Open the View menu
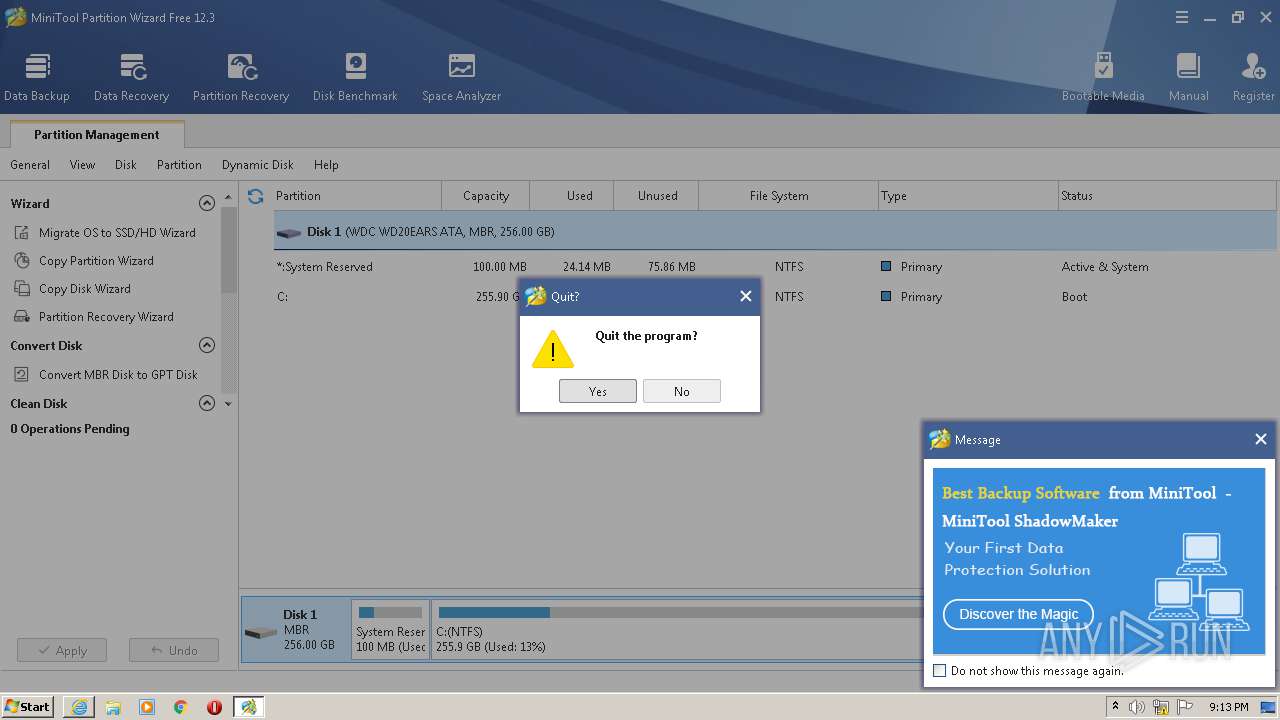Screen dimensions: 1280x720 [83, 165]
